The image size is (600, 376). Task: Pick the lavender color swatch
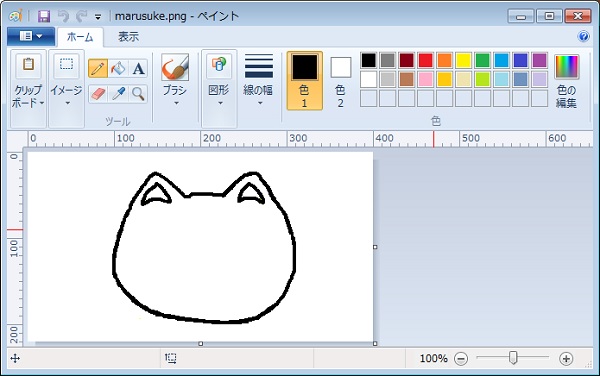[x=540, y=79]
